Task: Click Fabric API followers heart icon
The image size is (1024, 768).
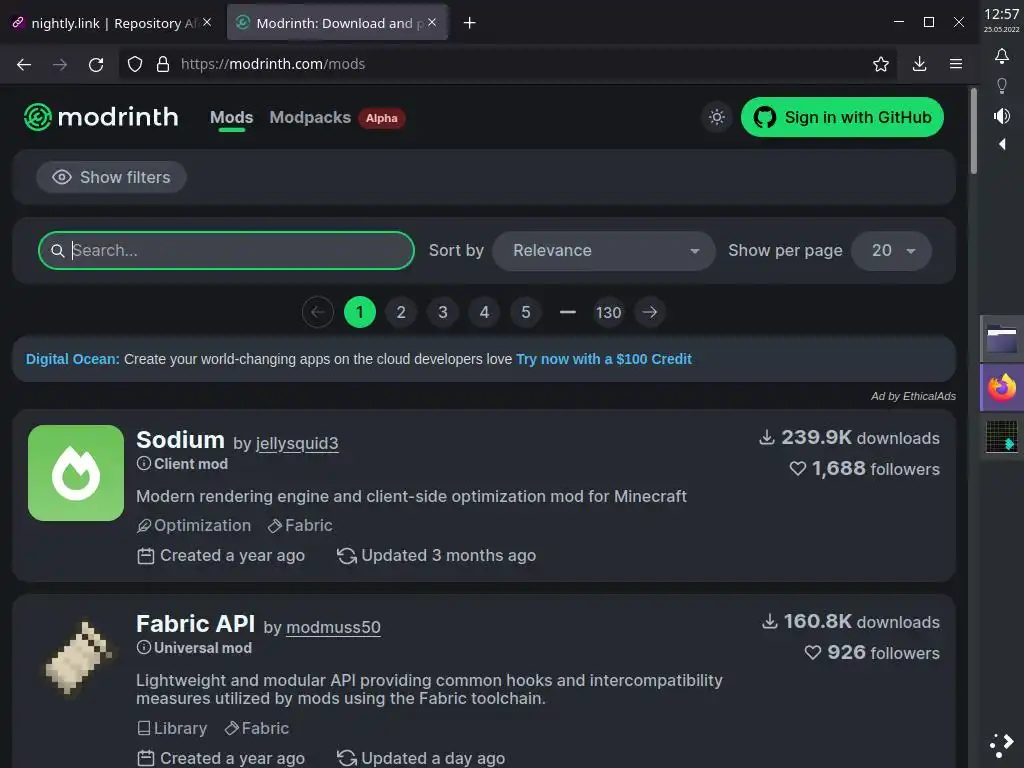Action: 812,652
